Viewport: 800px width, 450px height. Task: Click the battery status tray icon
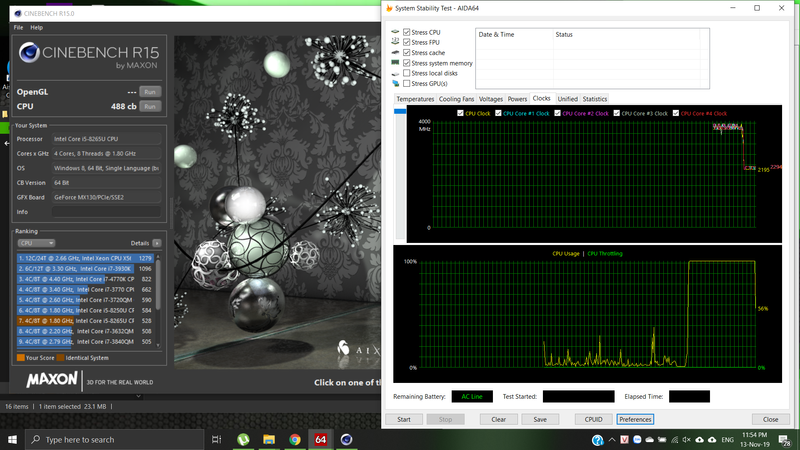pos(662,439)
